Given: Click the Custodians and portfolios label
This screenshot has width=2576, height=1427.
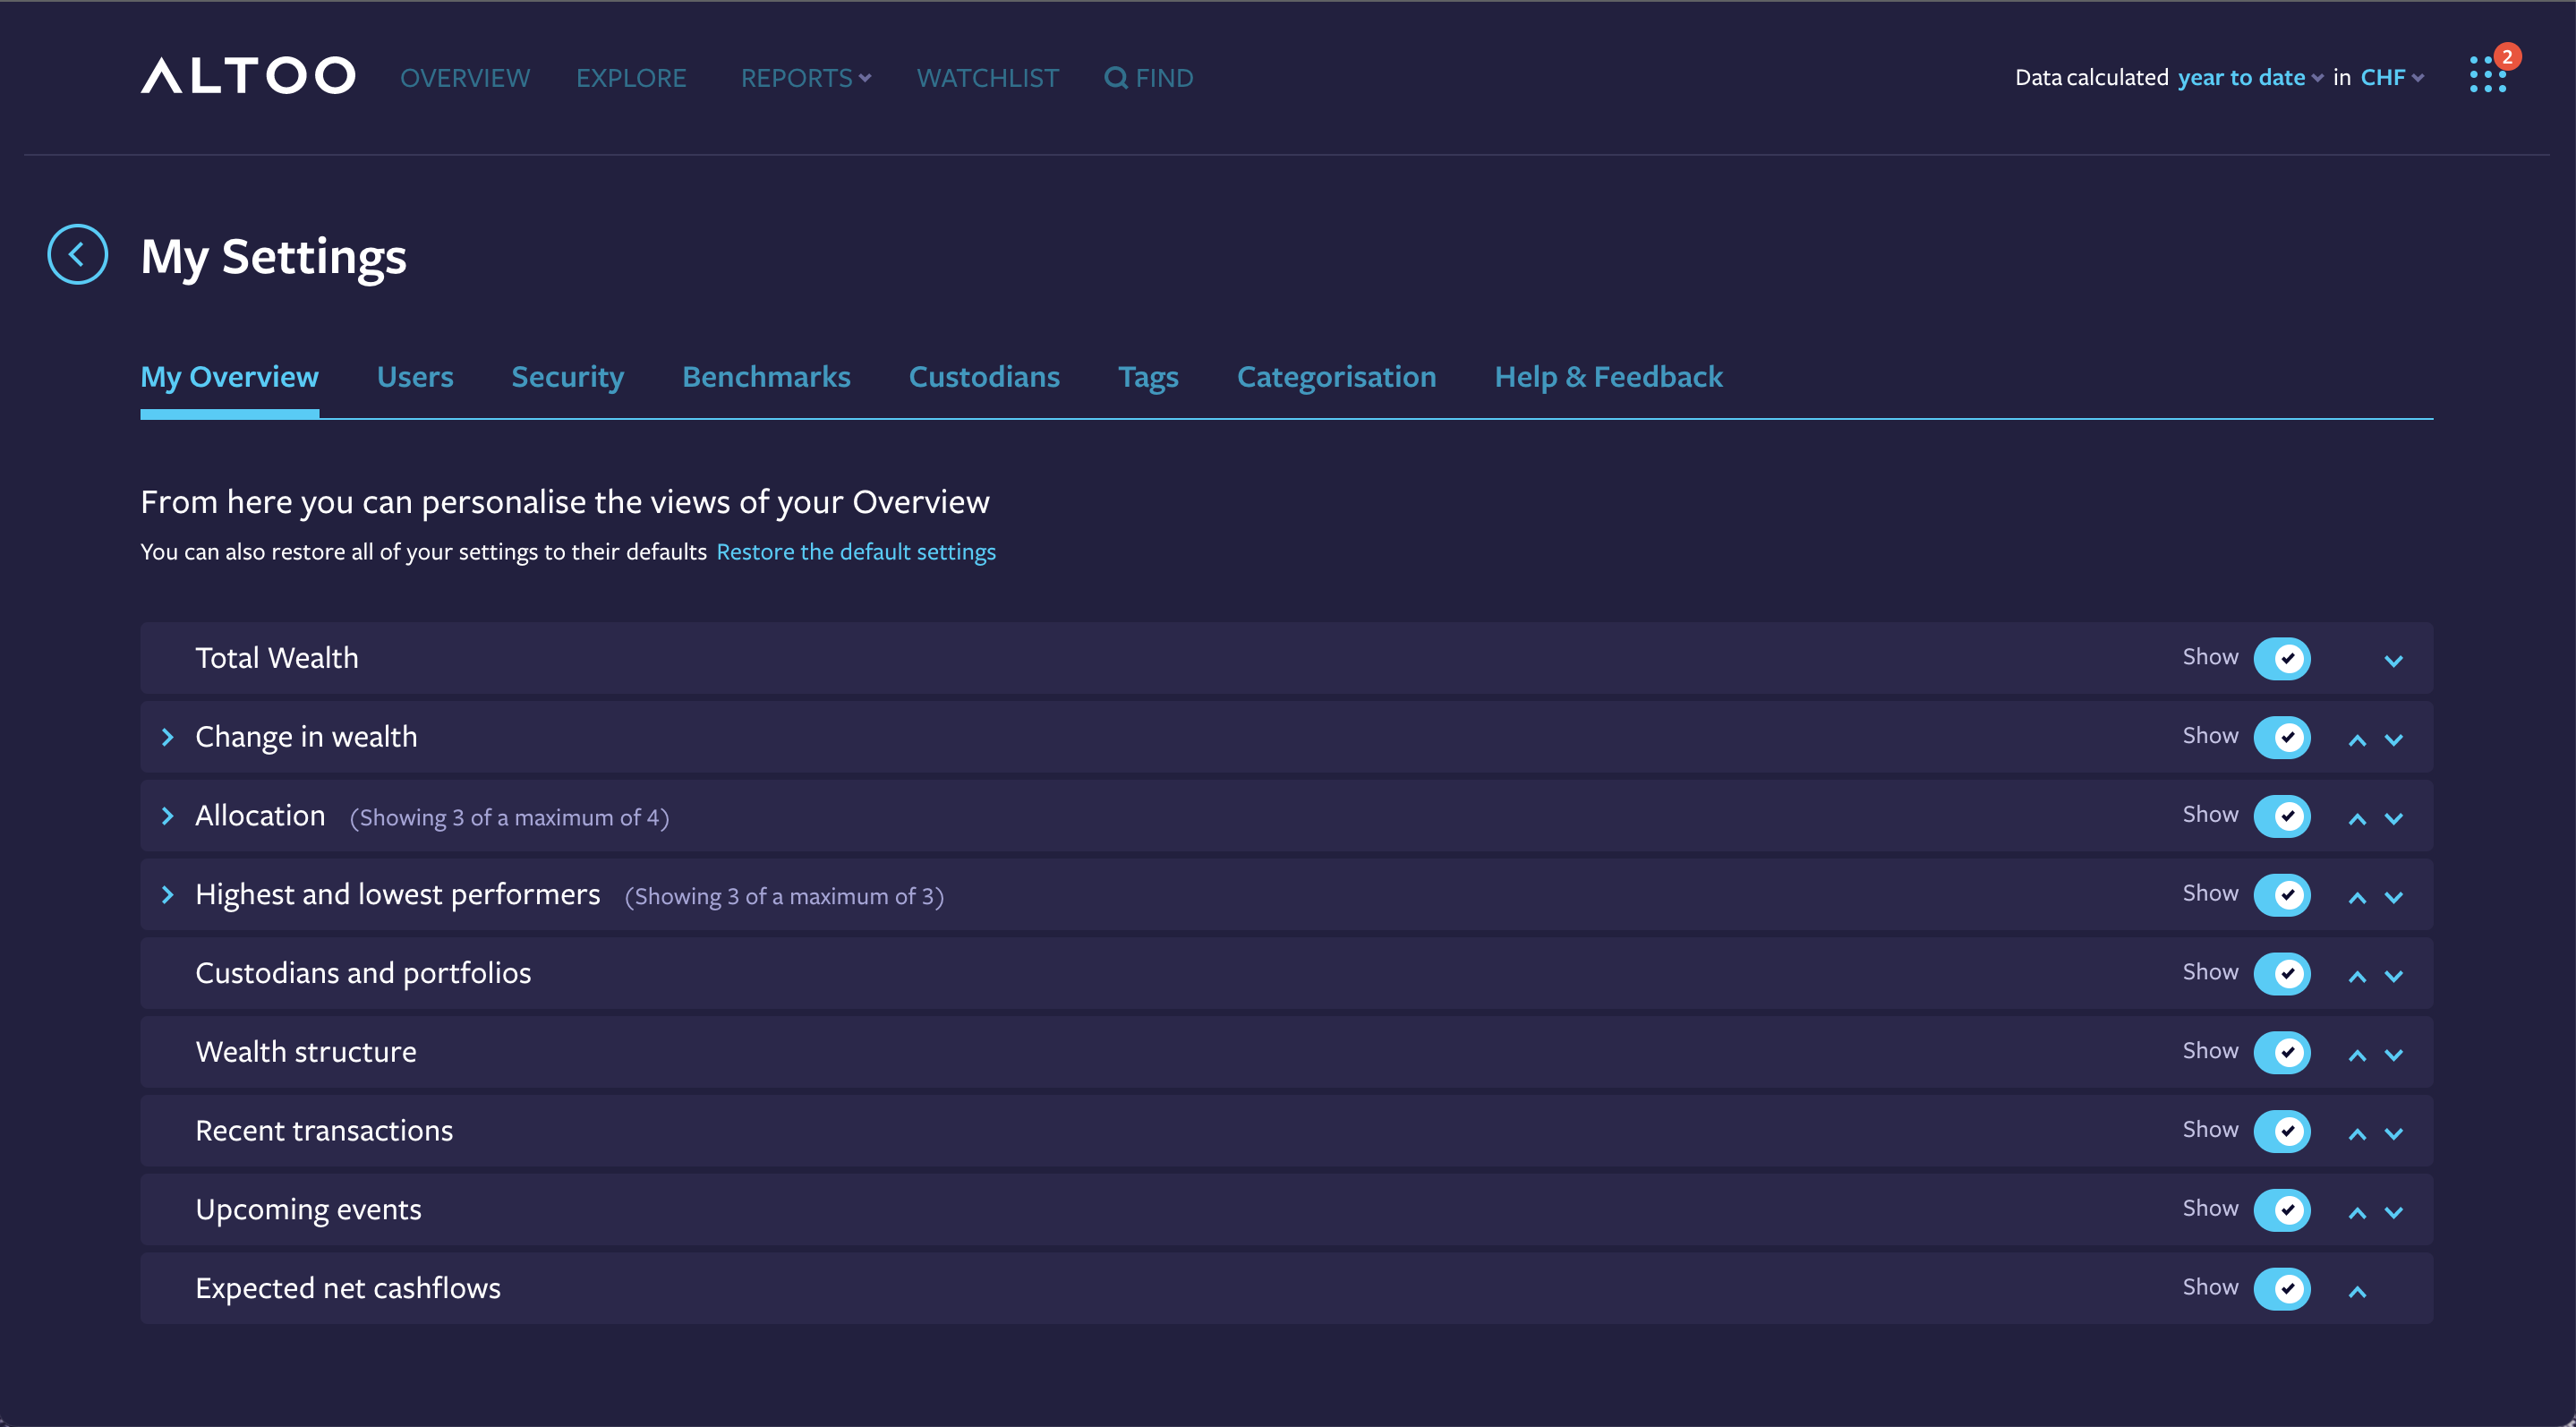Looking at the screenshot, I should pos(363,974).
